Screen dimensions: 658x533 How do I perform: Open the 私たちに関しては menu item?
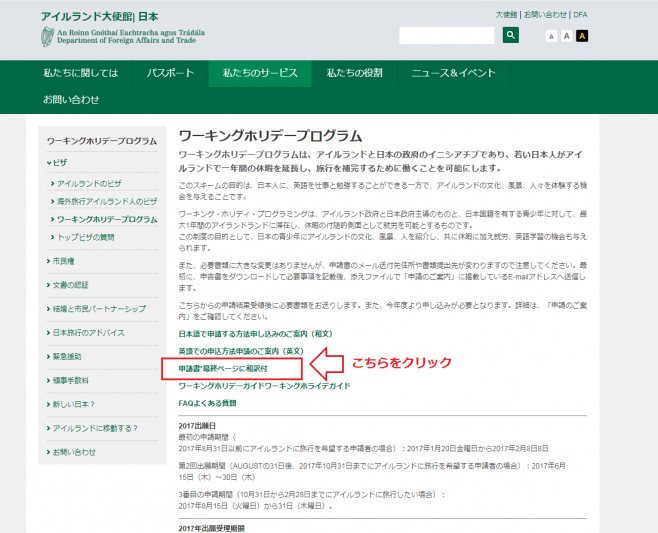click(81, 74)
